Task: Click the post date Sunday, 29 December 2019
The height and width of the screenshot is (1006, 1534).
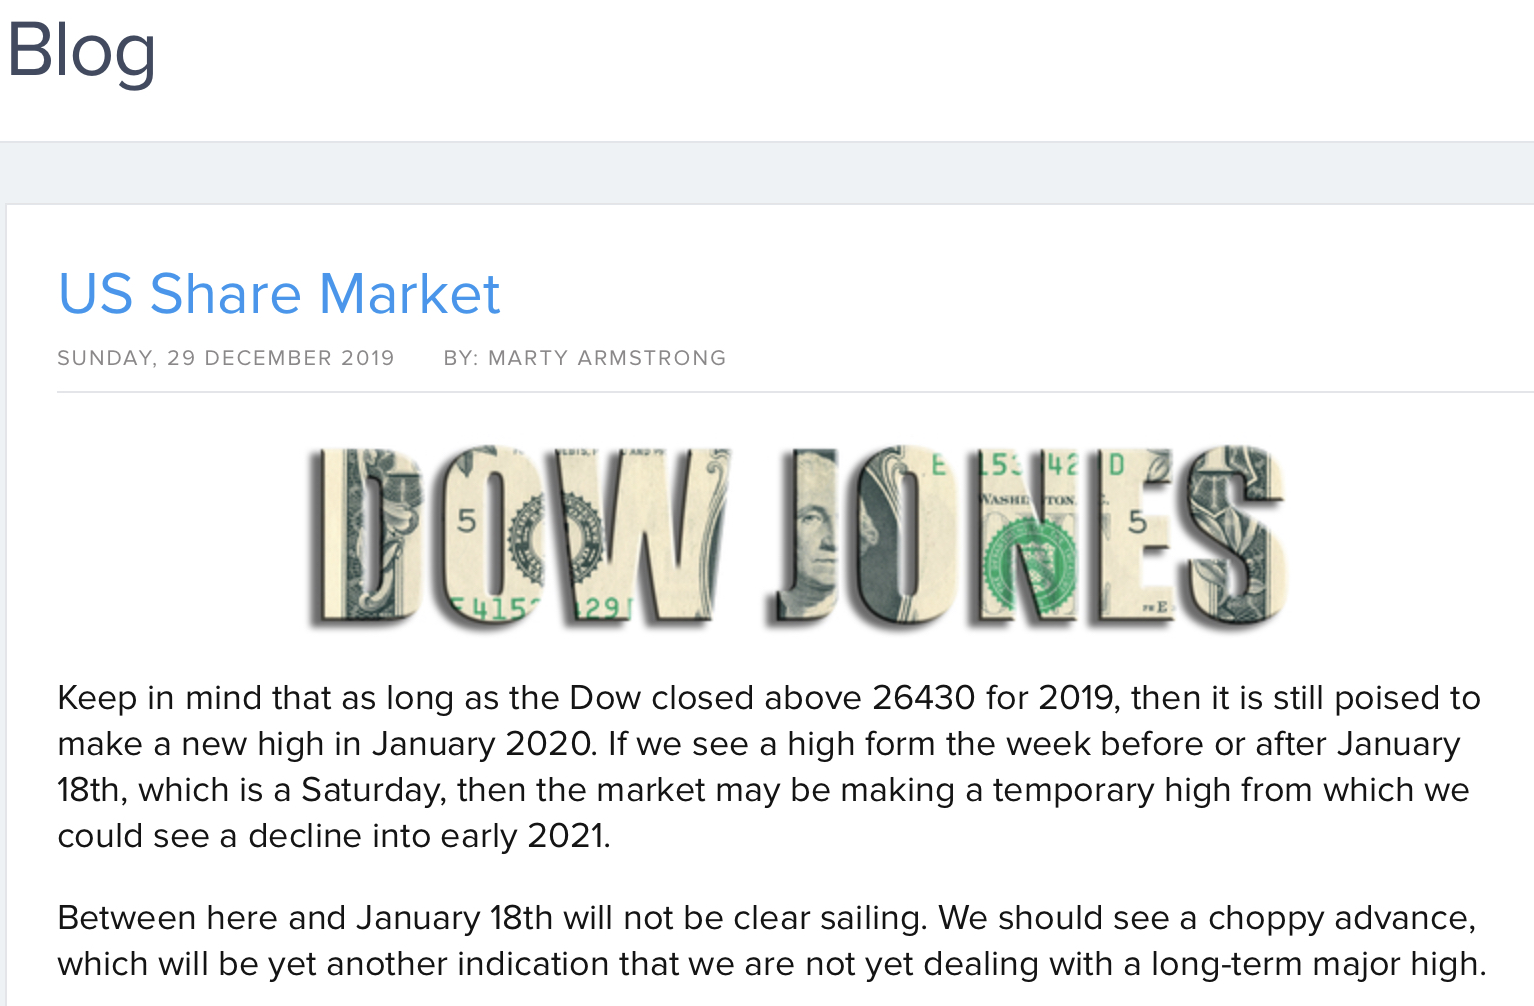Action: pos(226,358)
